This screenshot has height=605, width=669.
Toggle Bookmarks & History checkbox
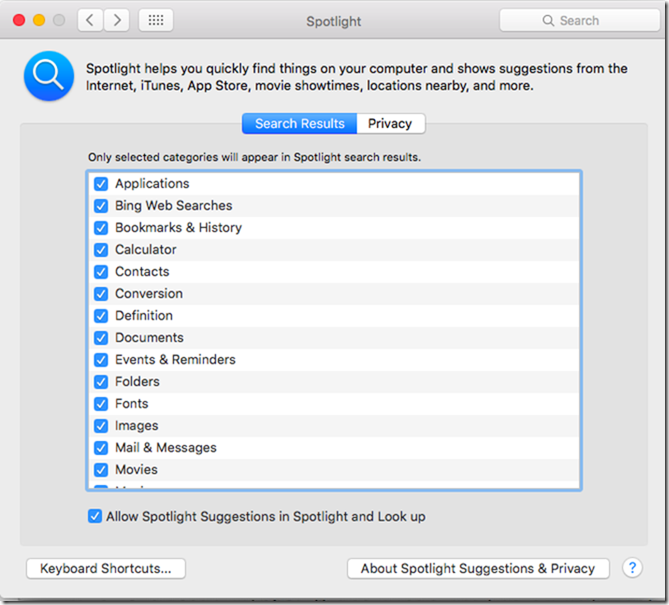[x=101, y=228]
